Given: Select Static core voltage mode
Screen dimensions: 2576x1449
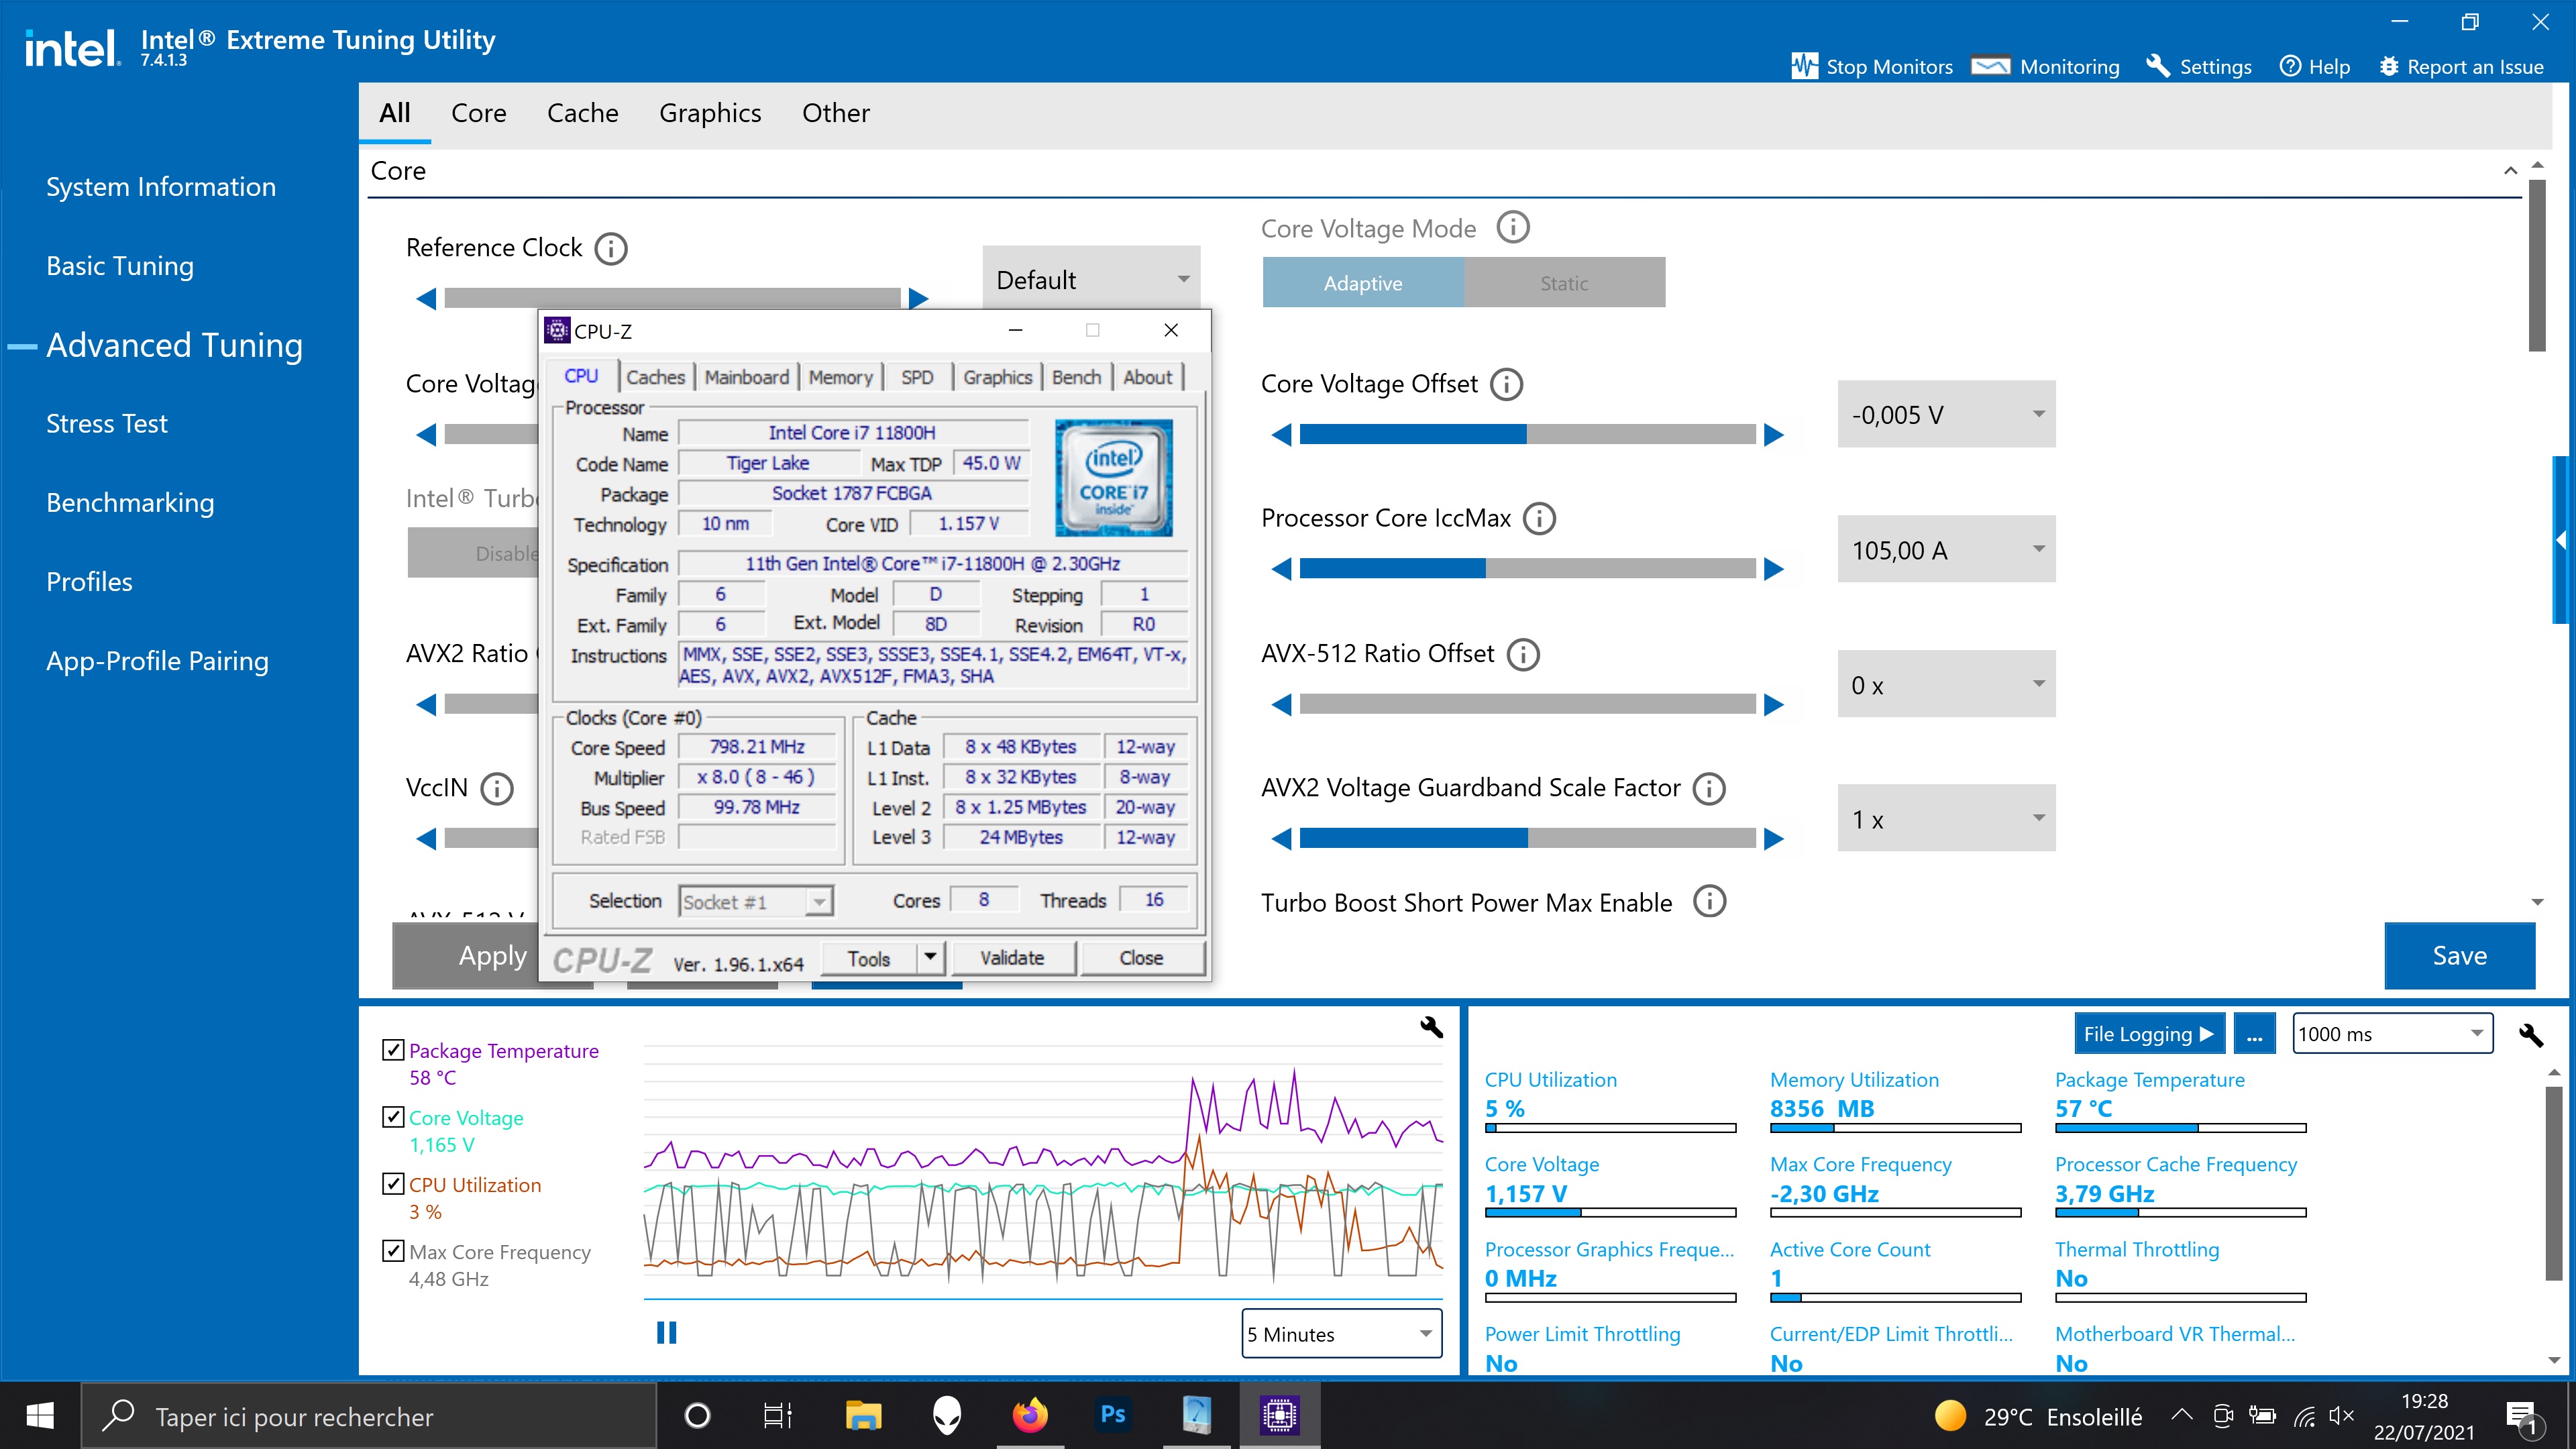Looking at the screenshot, I should 1564,283.
